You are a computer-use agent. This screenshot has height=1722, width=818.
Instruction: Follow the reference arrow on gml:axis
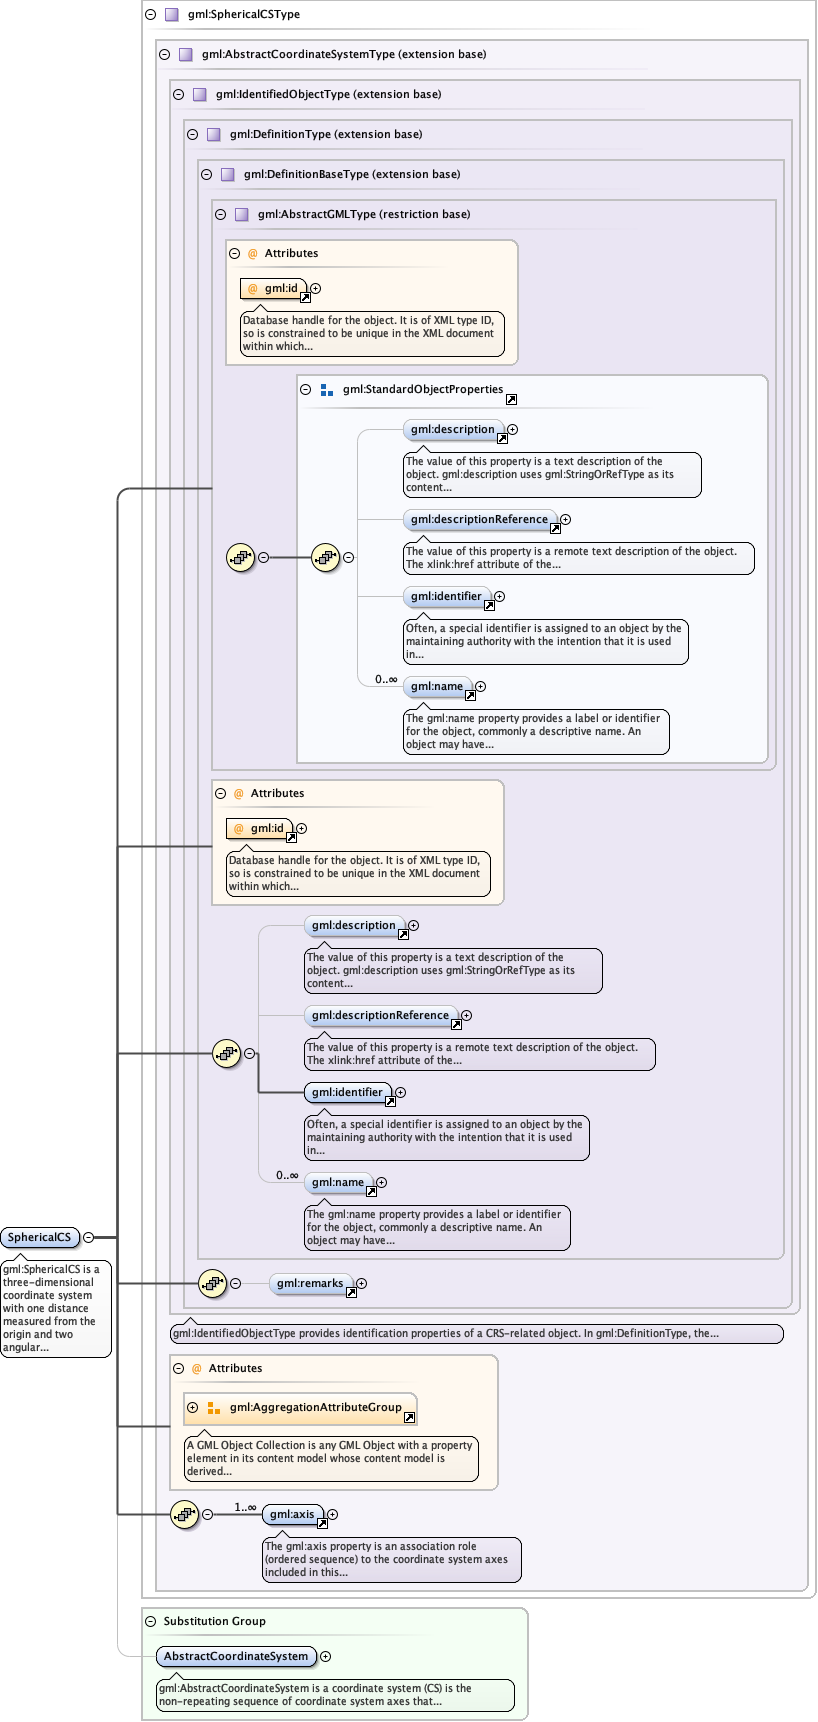(322, 1524)
